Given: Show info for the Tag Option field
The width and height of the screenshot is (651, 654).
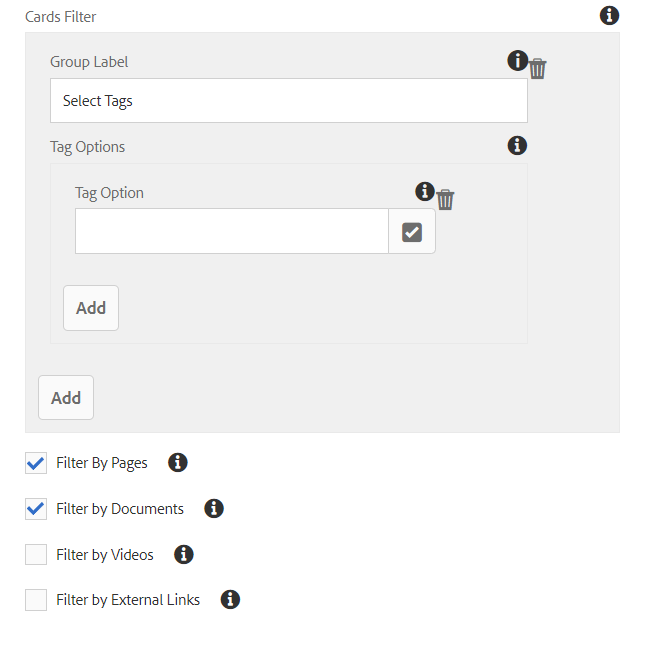Looking at the screenshot, I should coord(425,191).
